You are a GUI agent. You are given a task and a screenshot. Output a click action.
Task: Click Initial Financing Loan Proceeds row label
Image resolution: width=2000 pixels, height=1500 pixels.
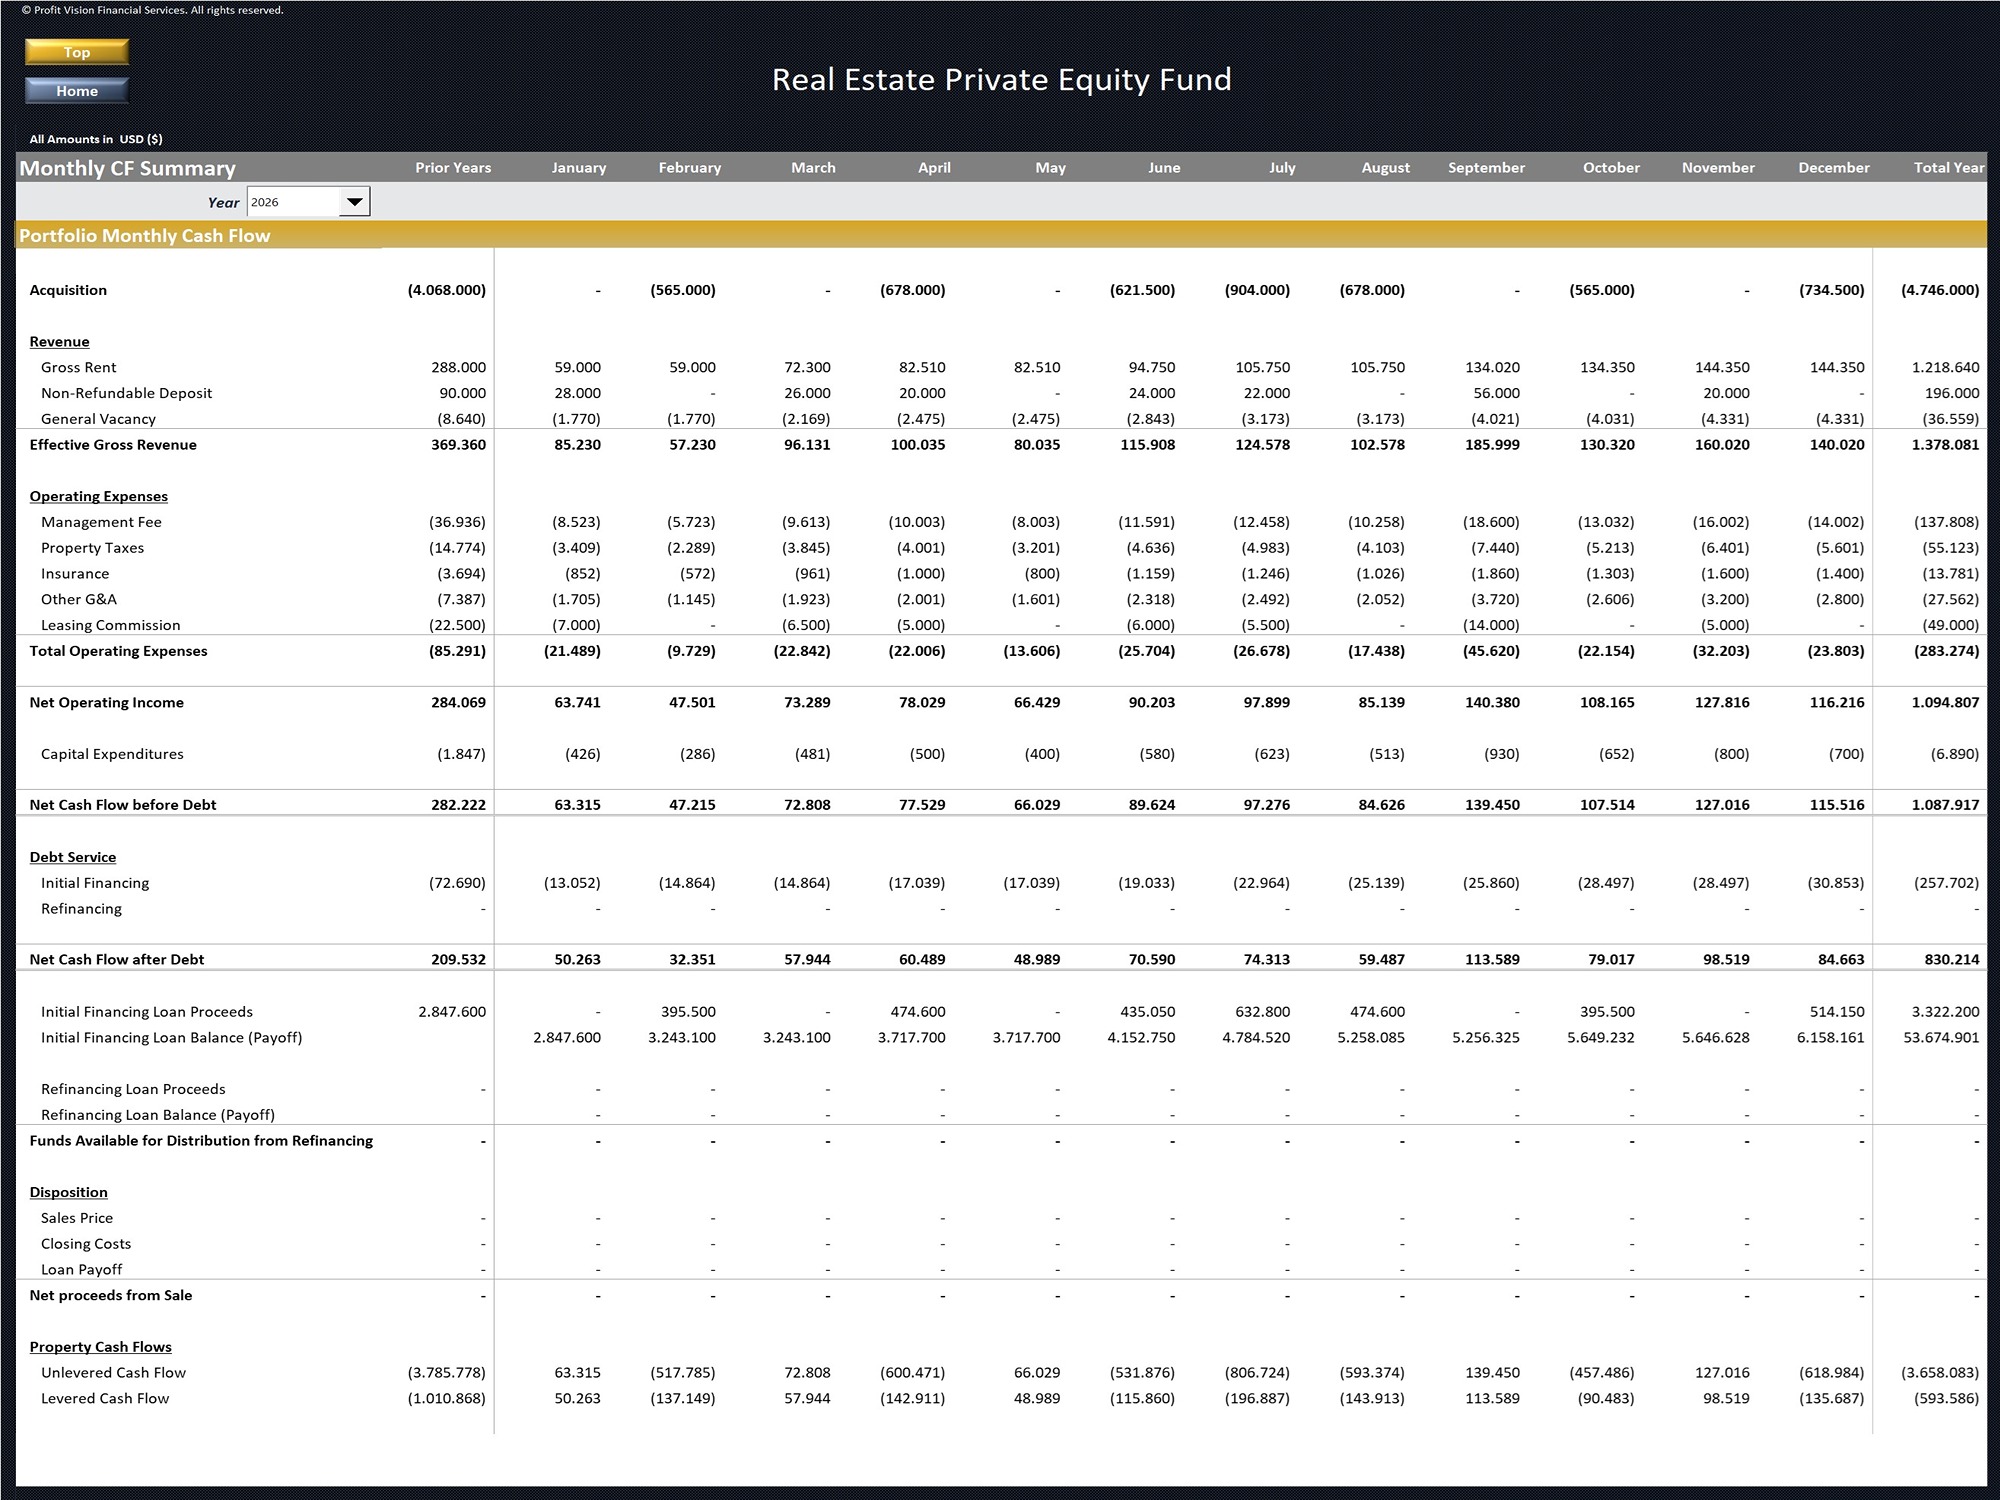[x=146, y=1012]
